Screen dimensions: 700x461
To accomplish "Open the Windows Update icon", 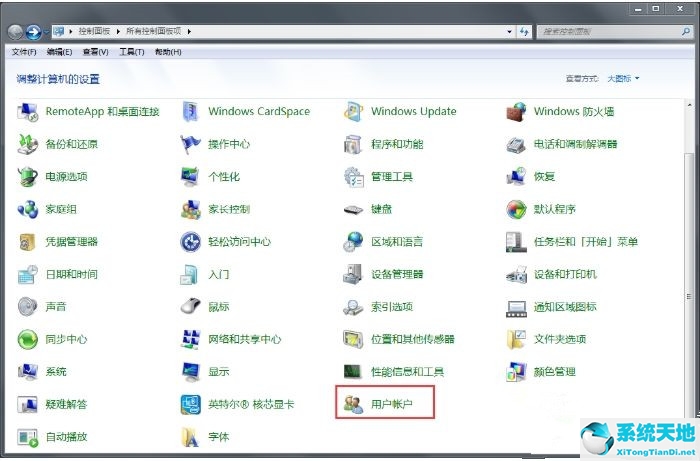I will point(353,112).
